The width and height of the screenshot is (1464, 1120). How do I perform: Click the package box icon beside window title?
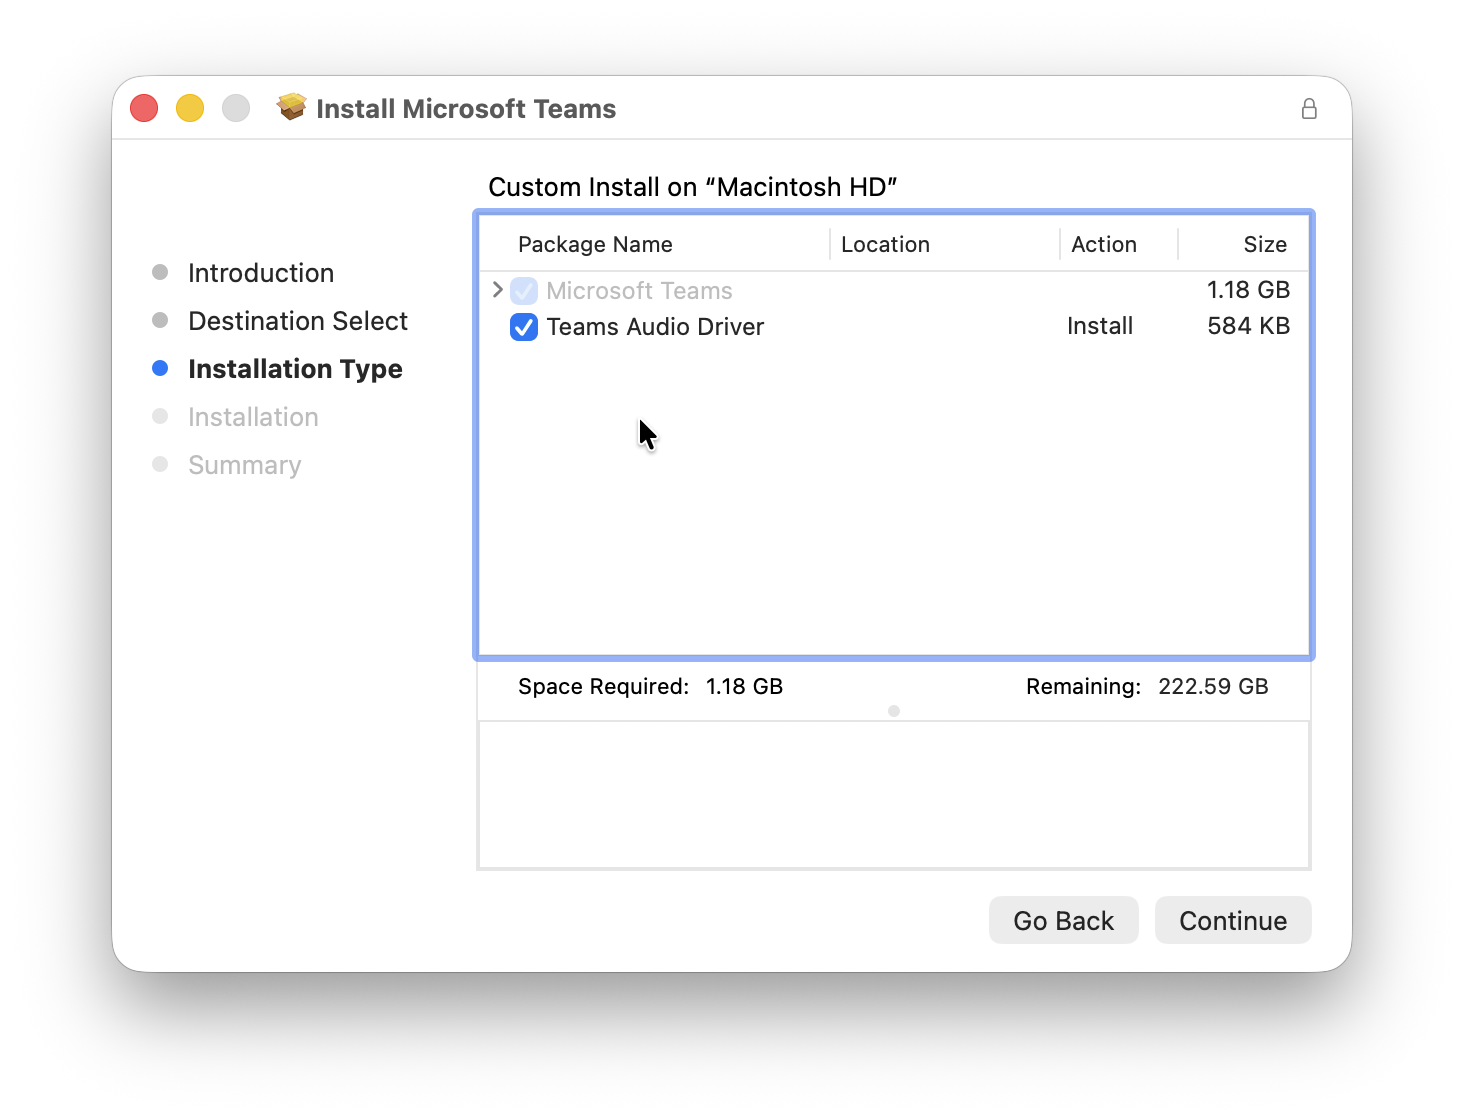pos(292,107)
